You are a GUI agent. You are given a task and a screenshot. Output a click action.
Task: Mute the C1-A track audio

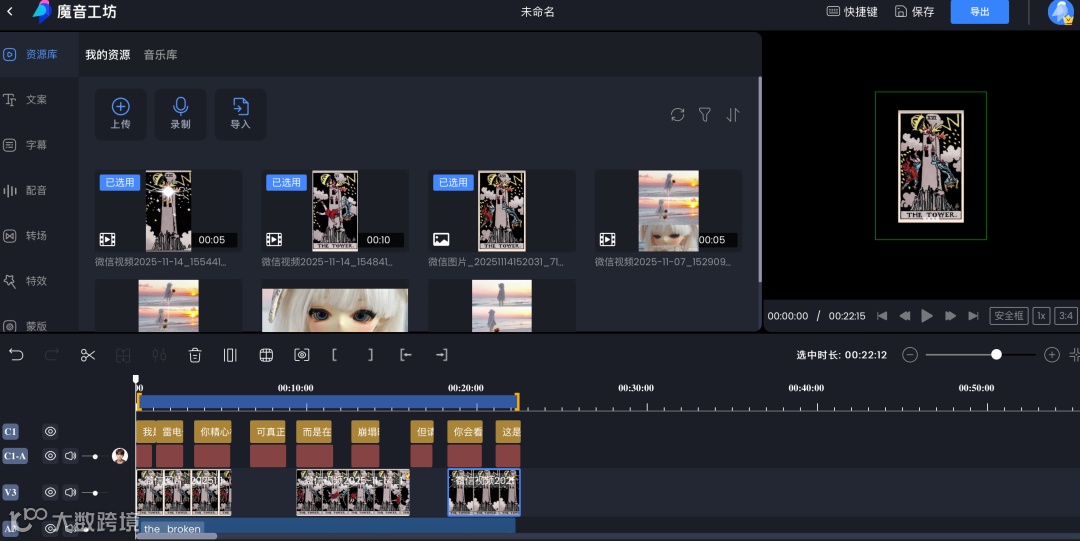click(70, 456)
